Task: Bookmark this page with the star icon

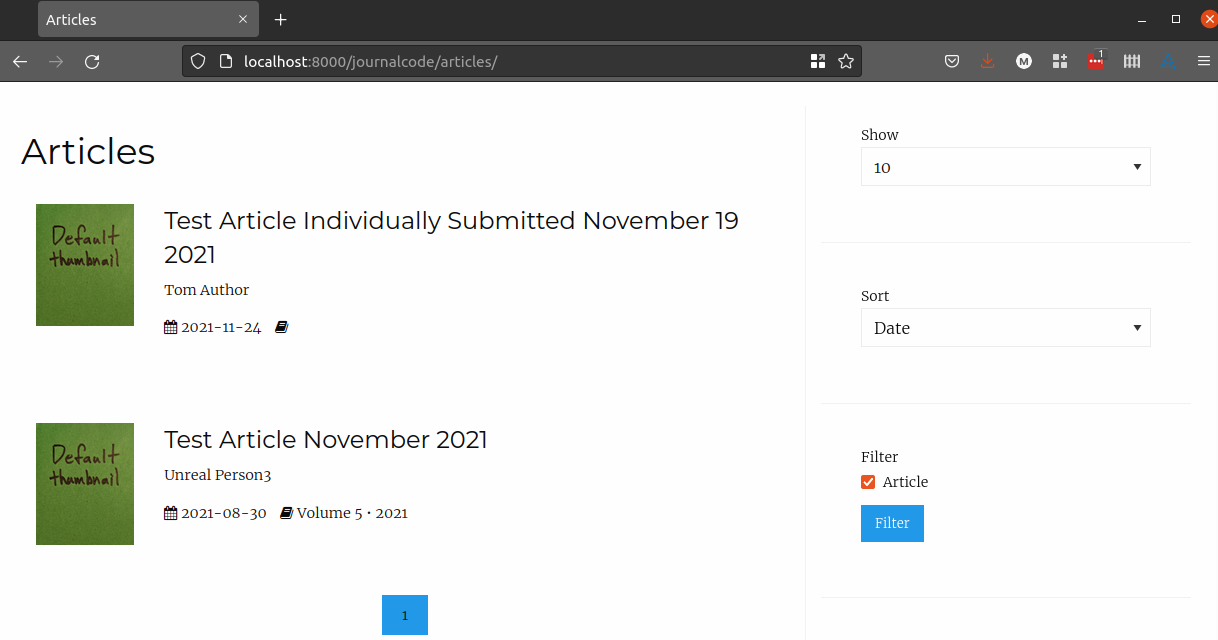Action: click(846, 62)
